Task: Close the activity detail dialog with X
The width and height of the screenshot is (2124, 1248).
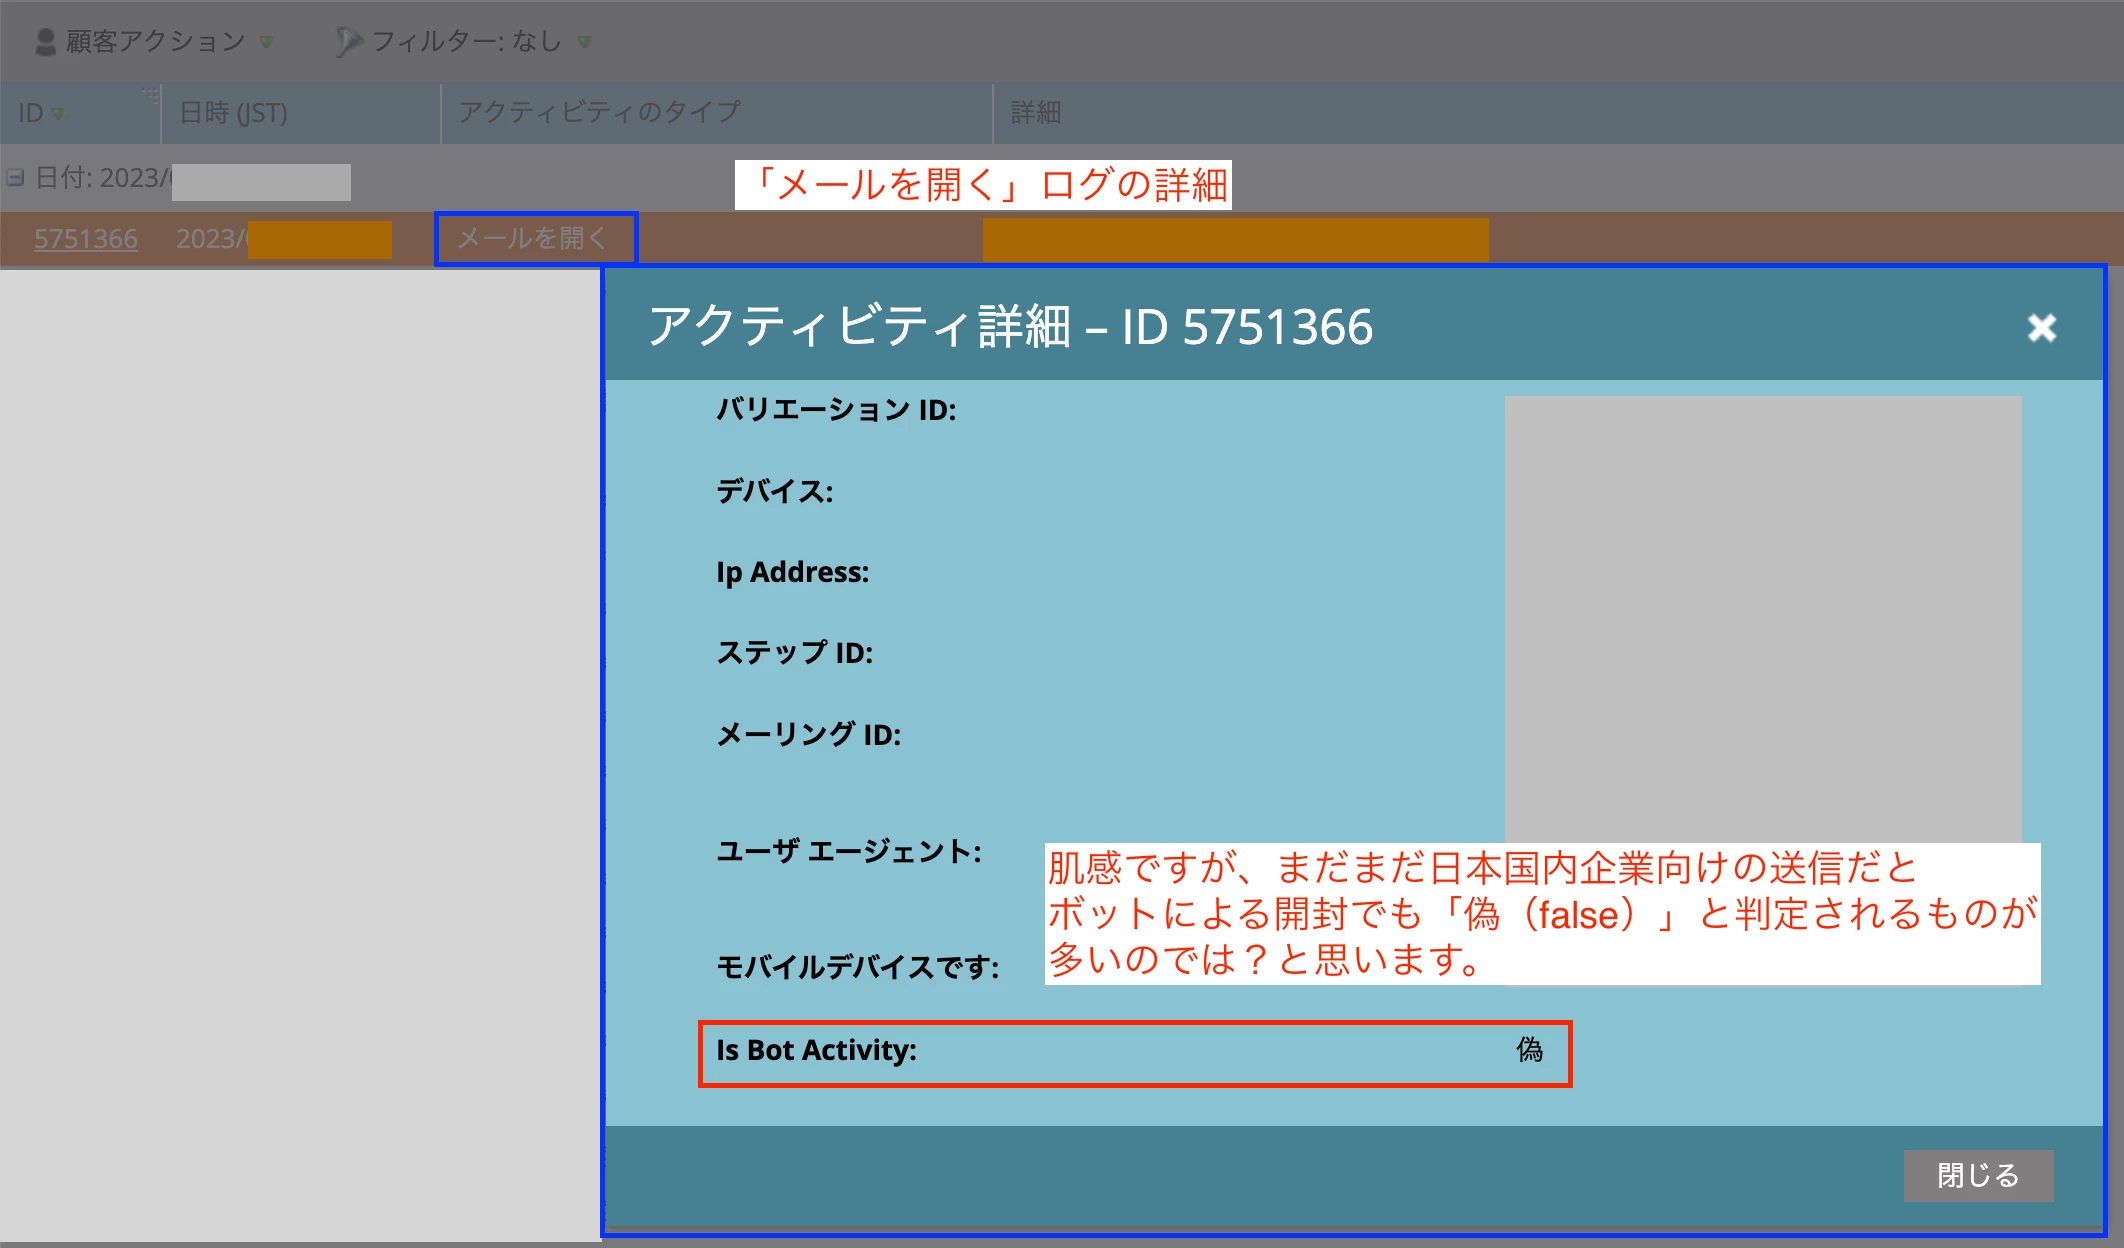Action: pos(2041,327)
